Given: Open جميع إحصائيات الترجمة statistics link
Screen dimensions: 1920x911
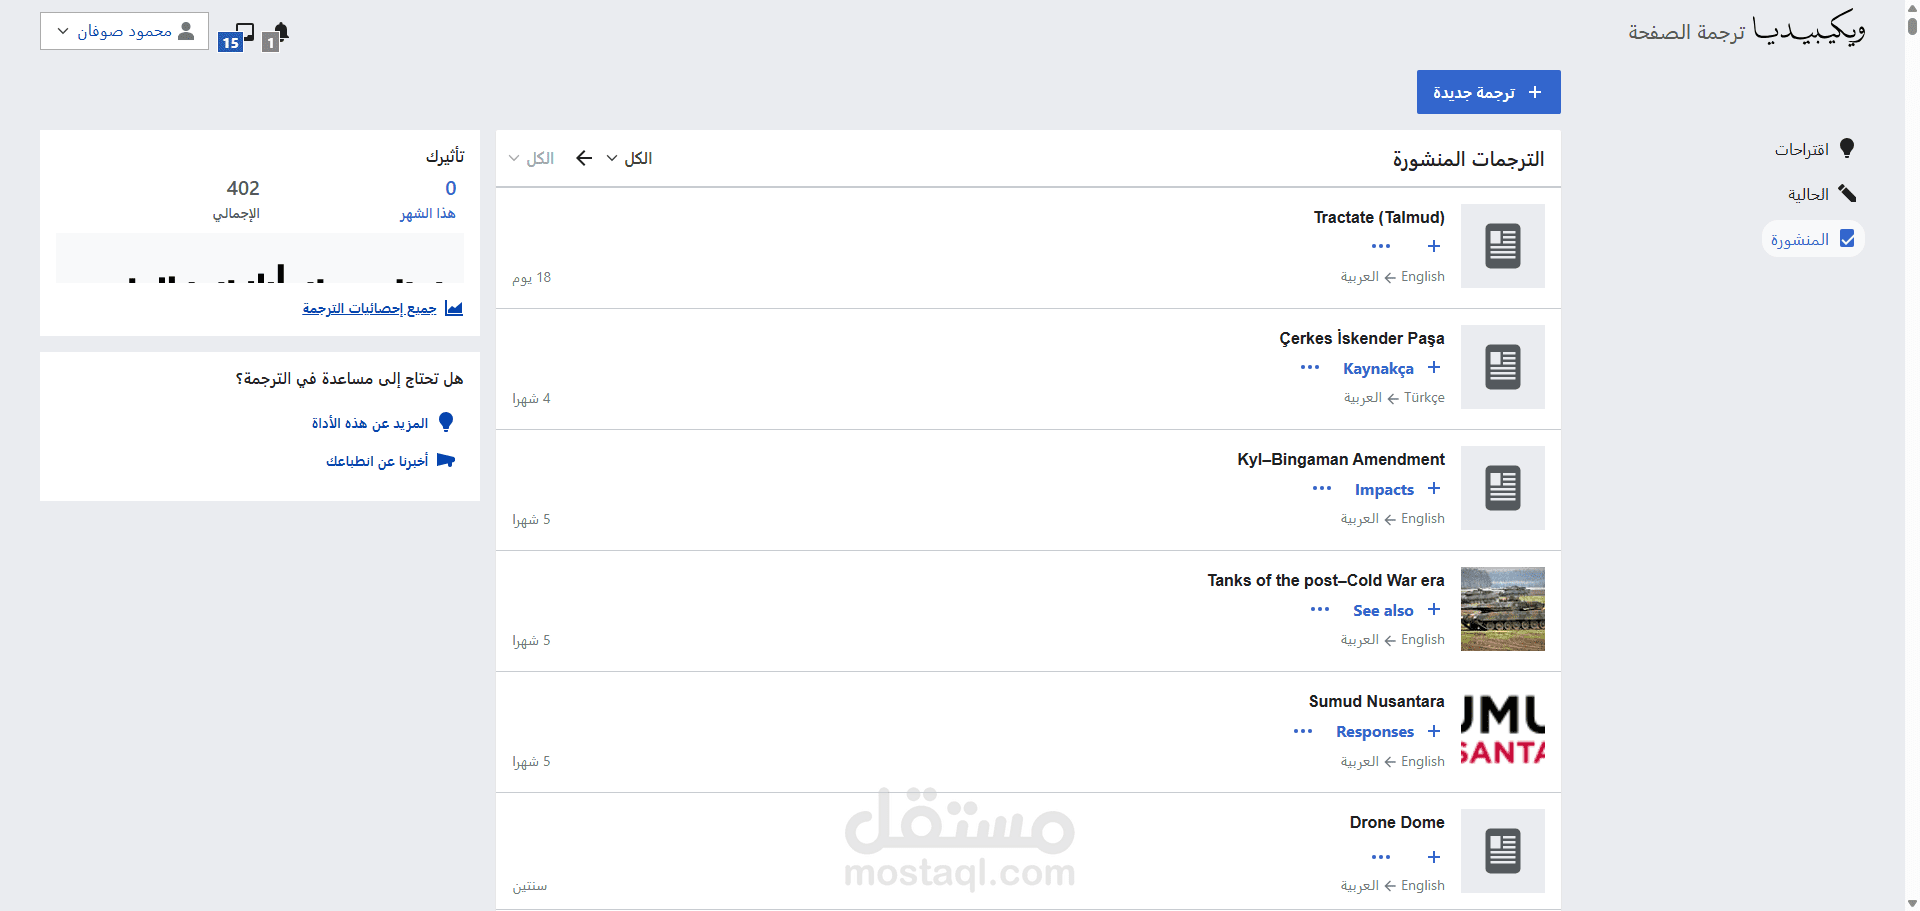Looking at the screenshot, I should pyautogui.click(x=369, y=308).
